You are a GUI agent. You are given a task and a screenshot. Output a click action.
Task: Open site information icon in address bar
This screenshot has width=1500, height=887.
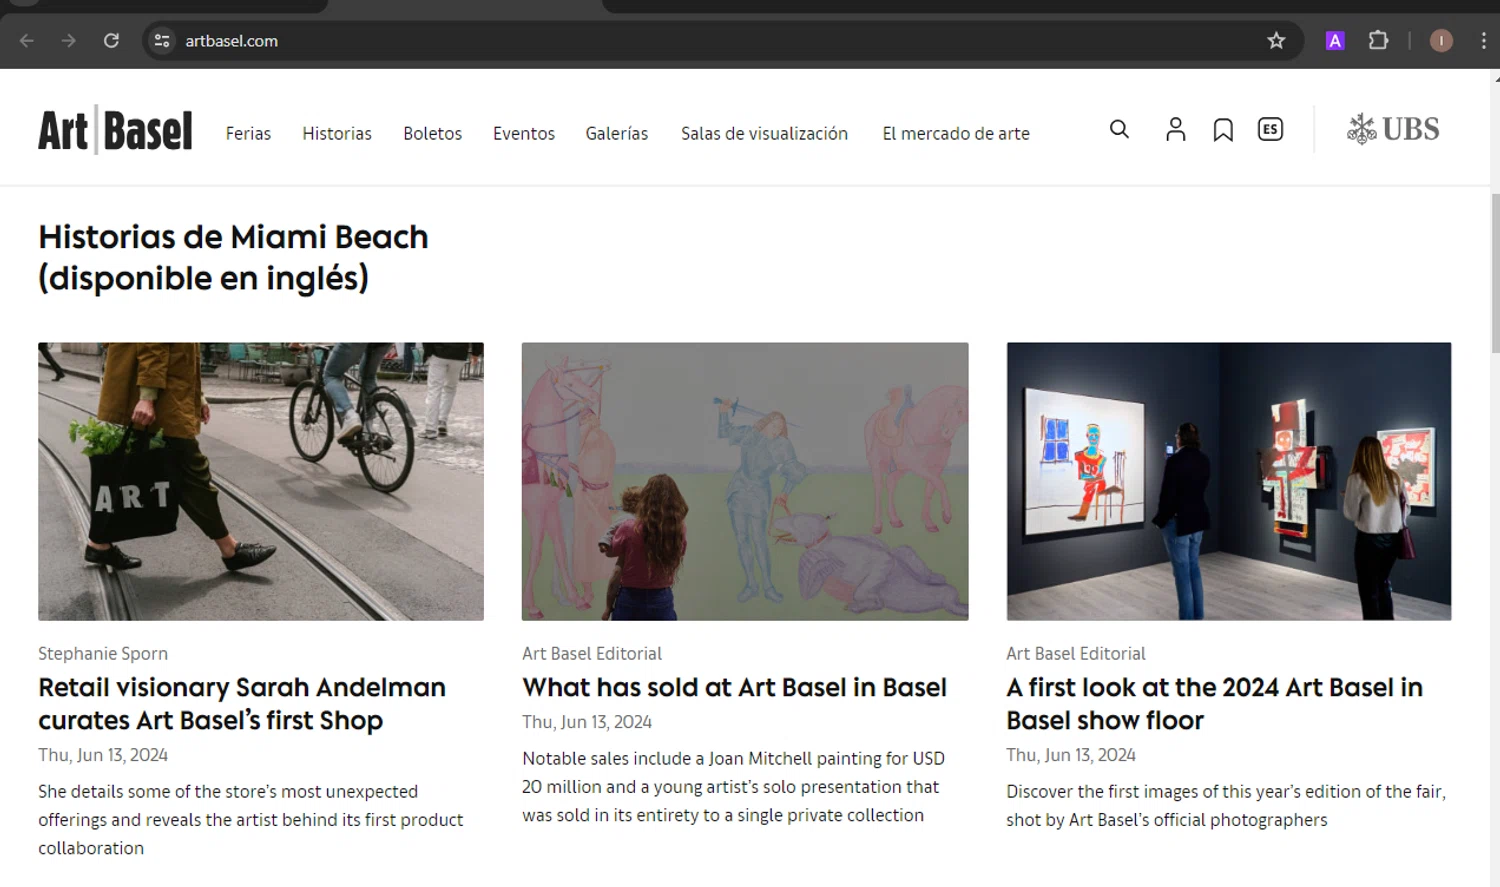click(x=161, y=41)
